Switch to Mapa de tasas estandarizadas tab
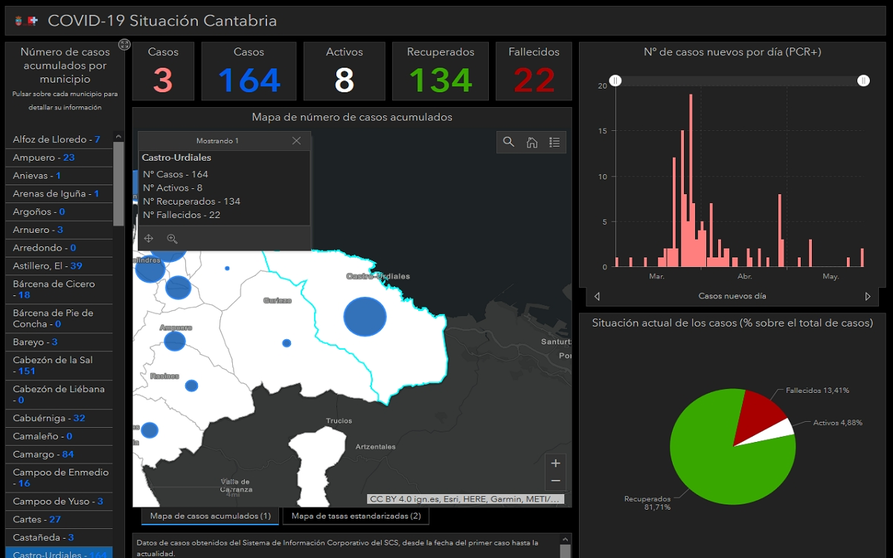 coord(356,516)
